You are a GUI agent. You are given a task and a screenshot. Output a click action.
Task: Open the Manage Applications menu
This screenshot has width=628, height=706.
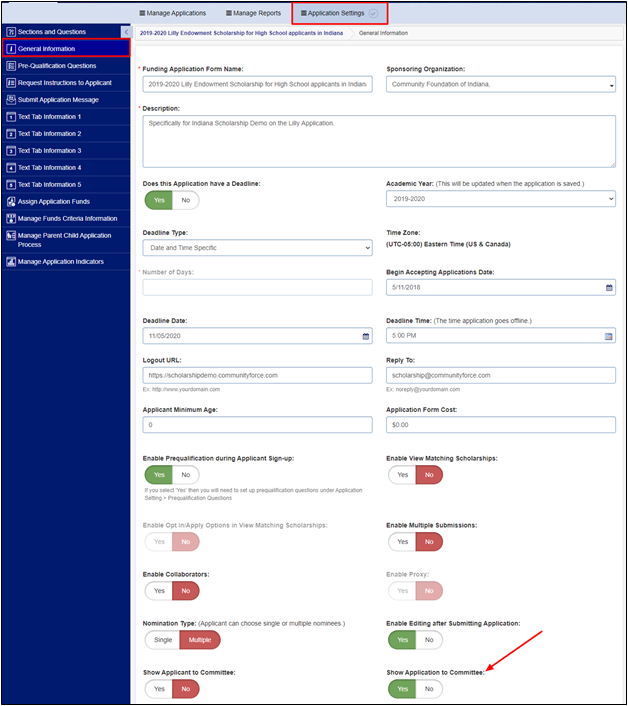[x=172, y=13]
